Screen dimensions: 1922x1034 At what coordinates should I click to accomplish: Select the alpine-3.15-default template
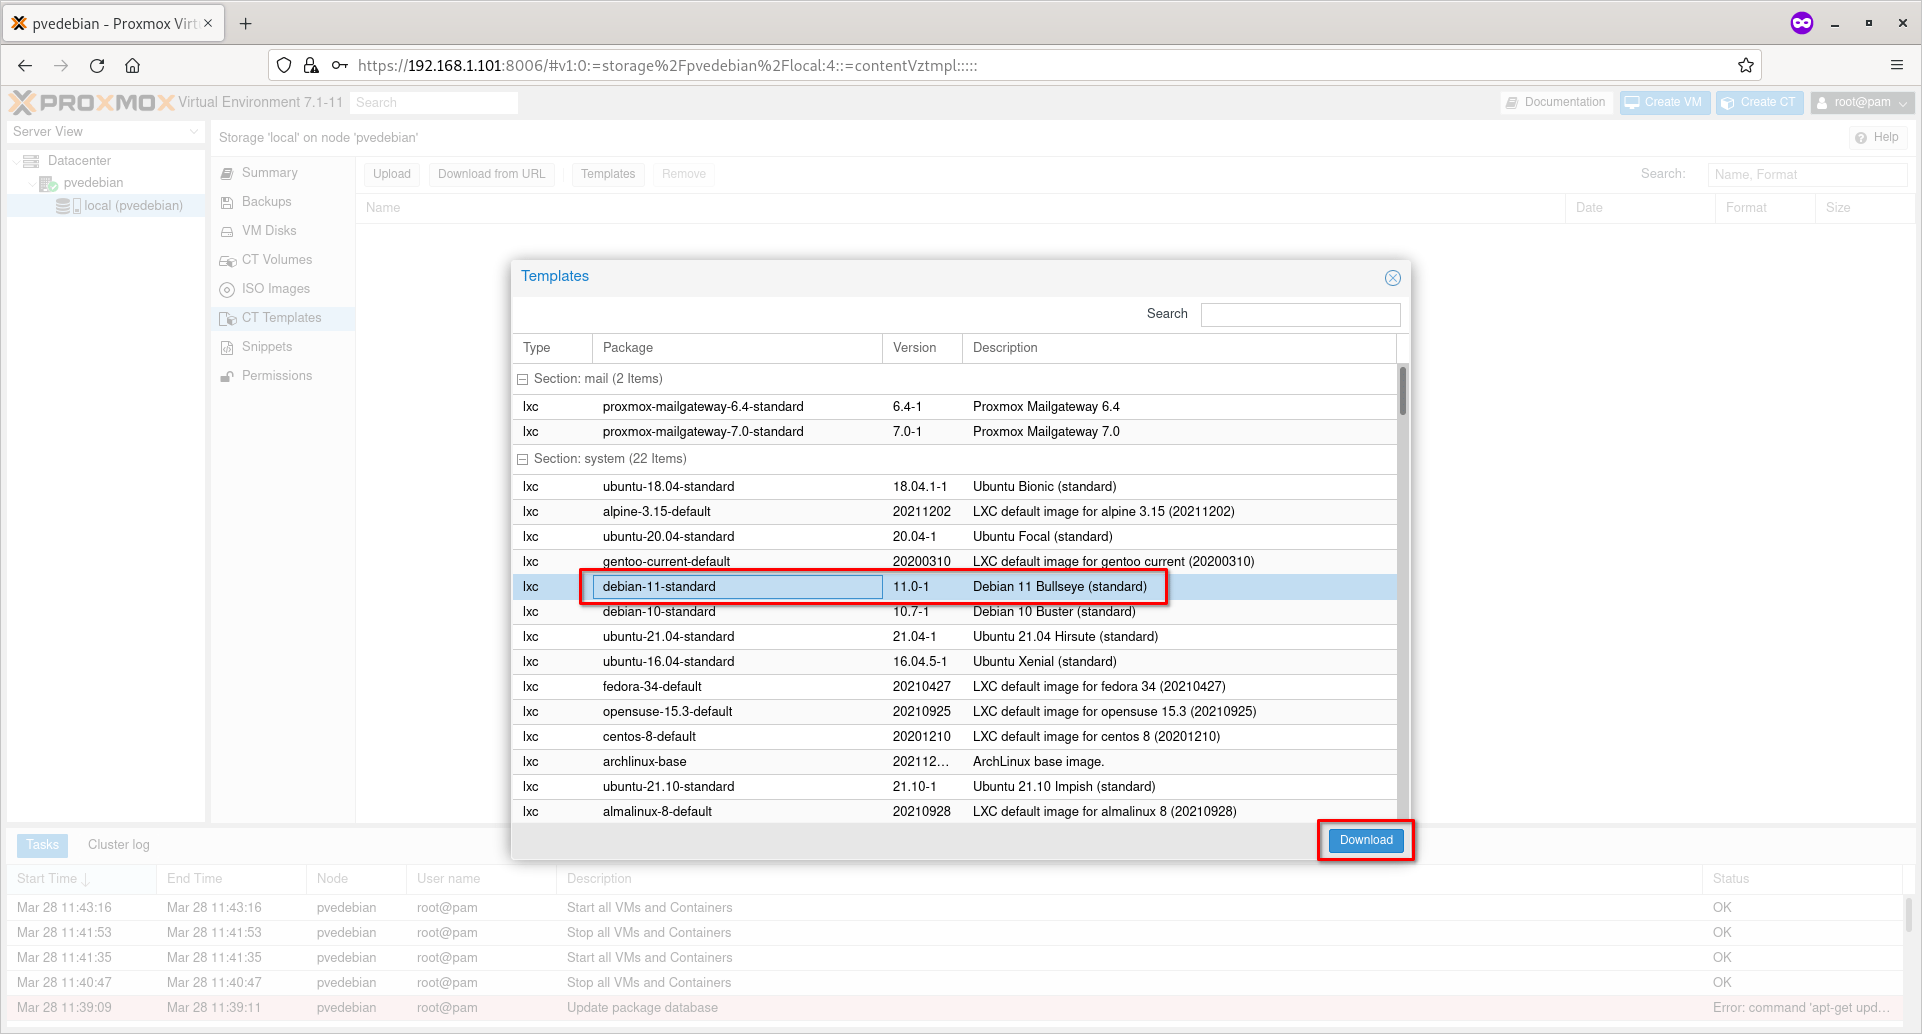(x=954, y=512)
